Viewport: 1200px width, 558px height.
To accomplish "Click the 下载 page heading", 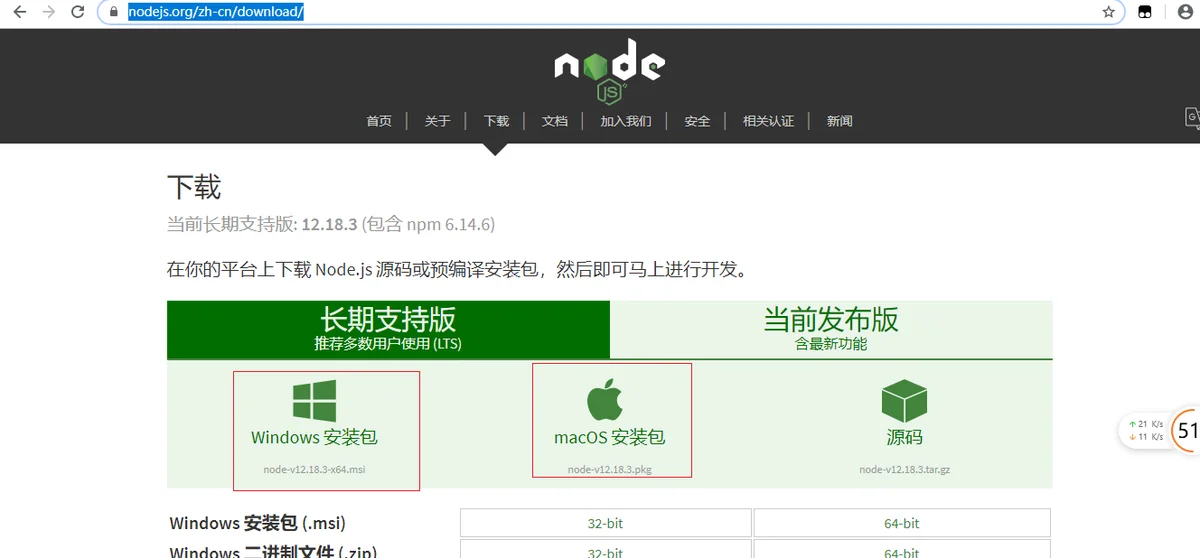I will pos(194,187).
